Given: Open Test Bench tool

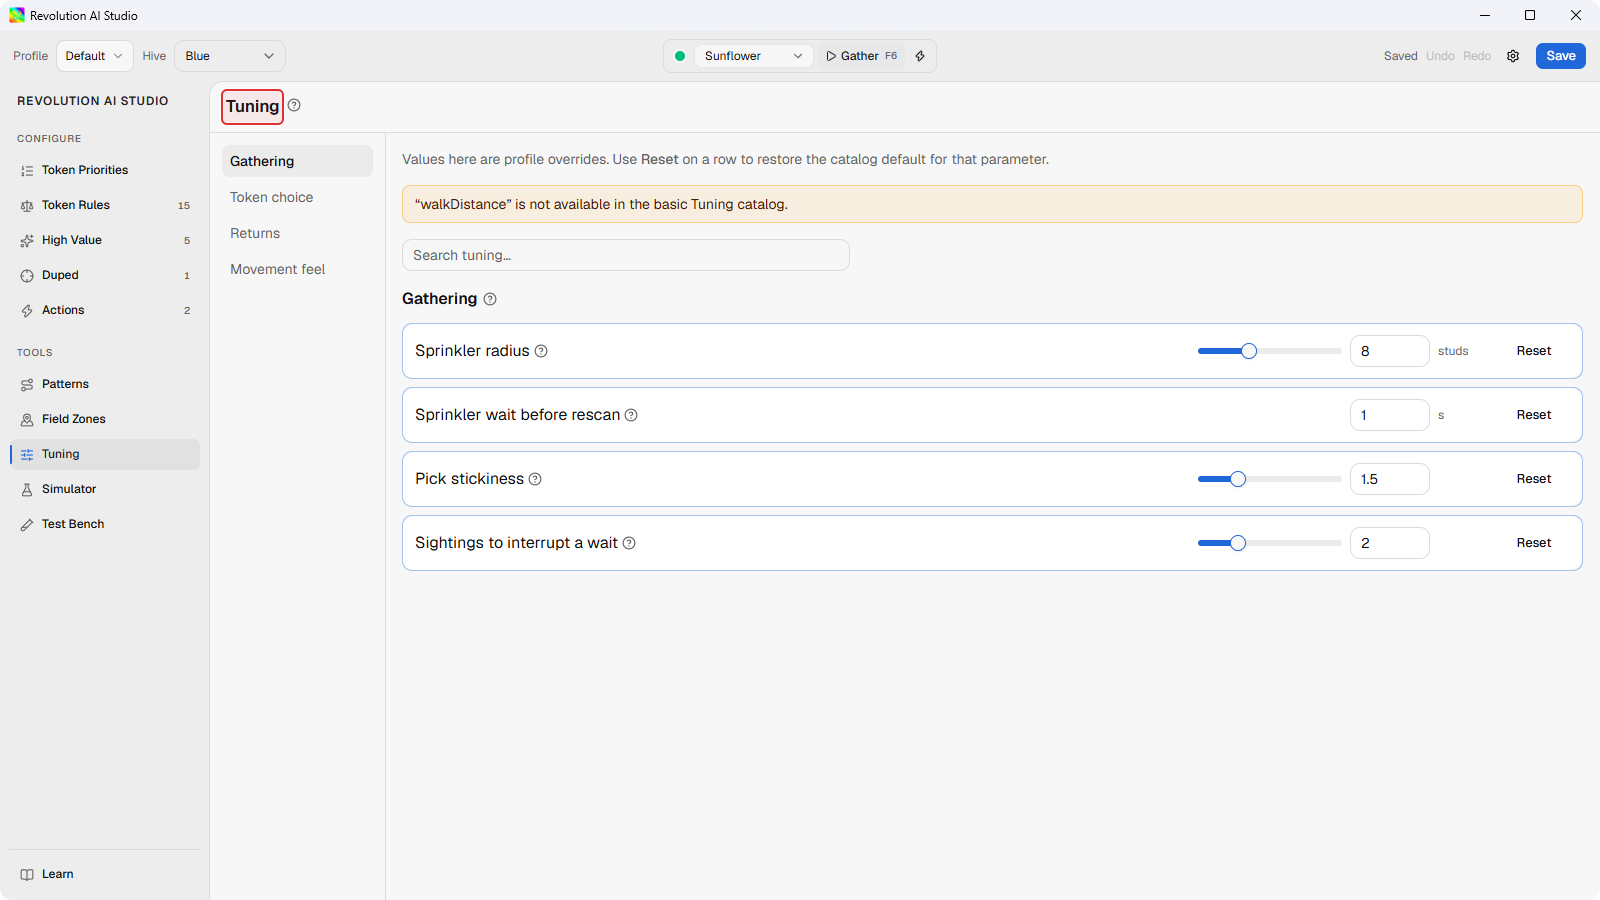Looking at the screenshot, I should click(x=105, y=524).
